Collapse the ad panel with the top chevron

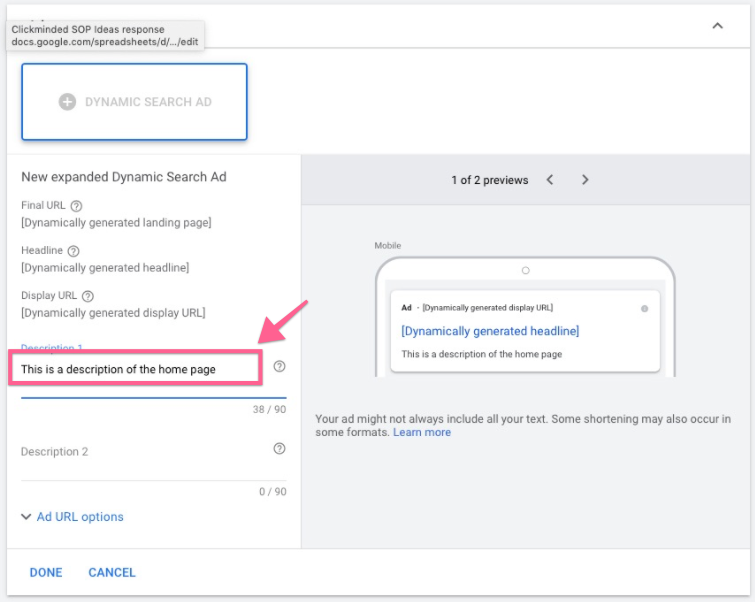717,26
